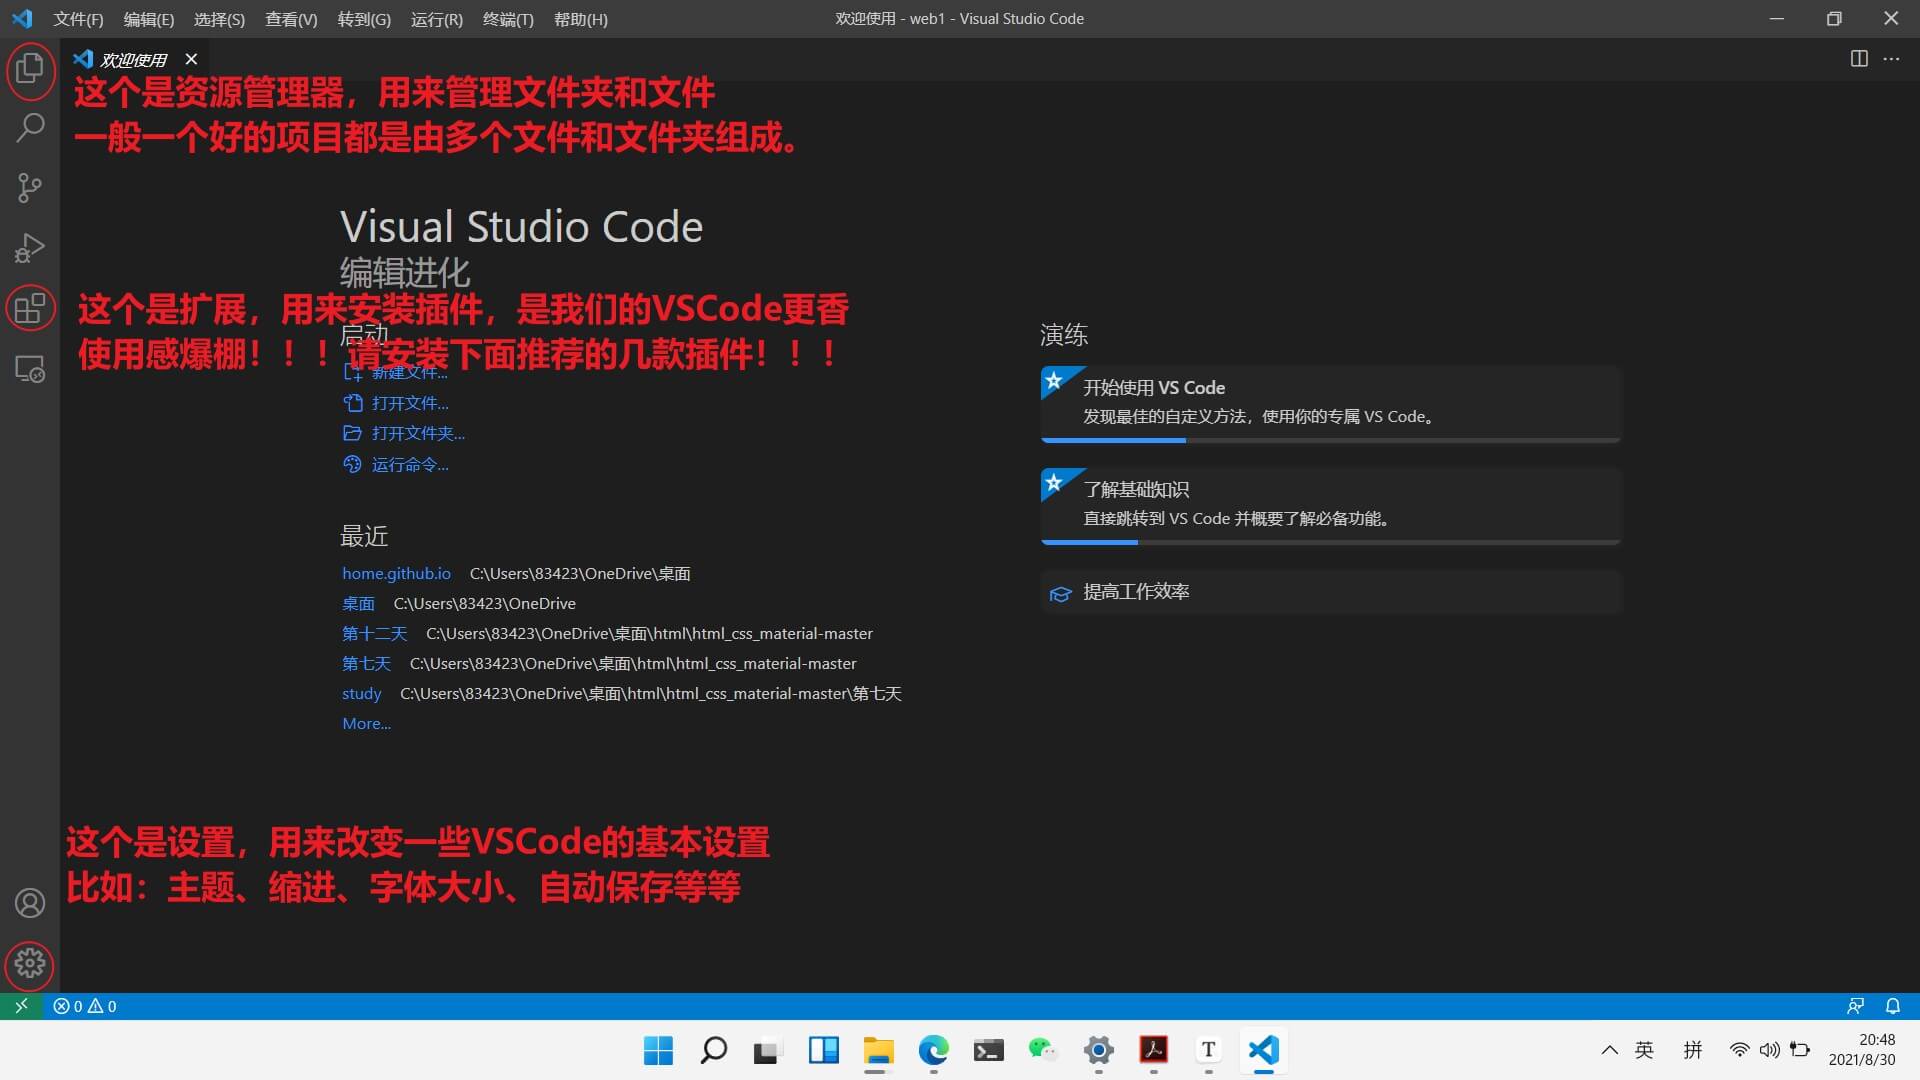Screen dimensions: 1920x1080
Task: Open Remote Explorer view
Action: click(30, 368)
